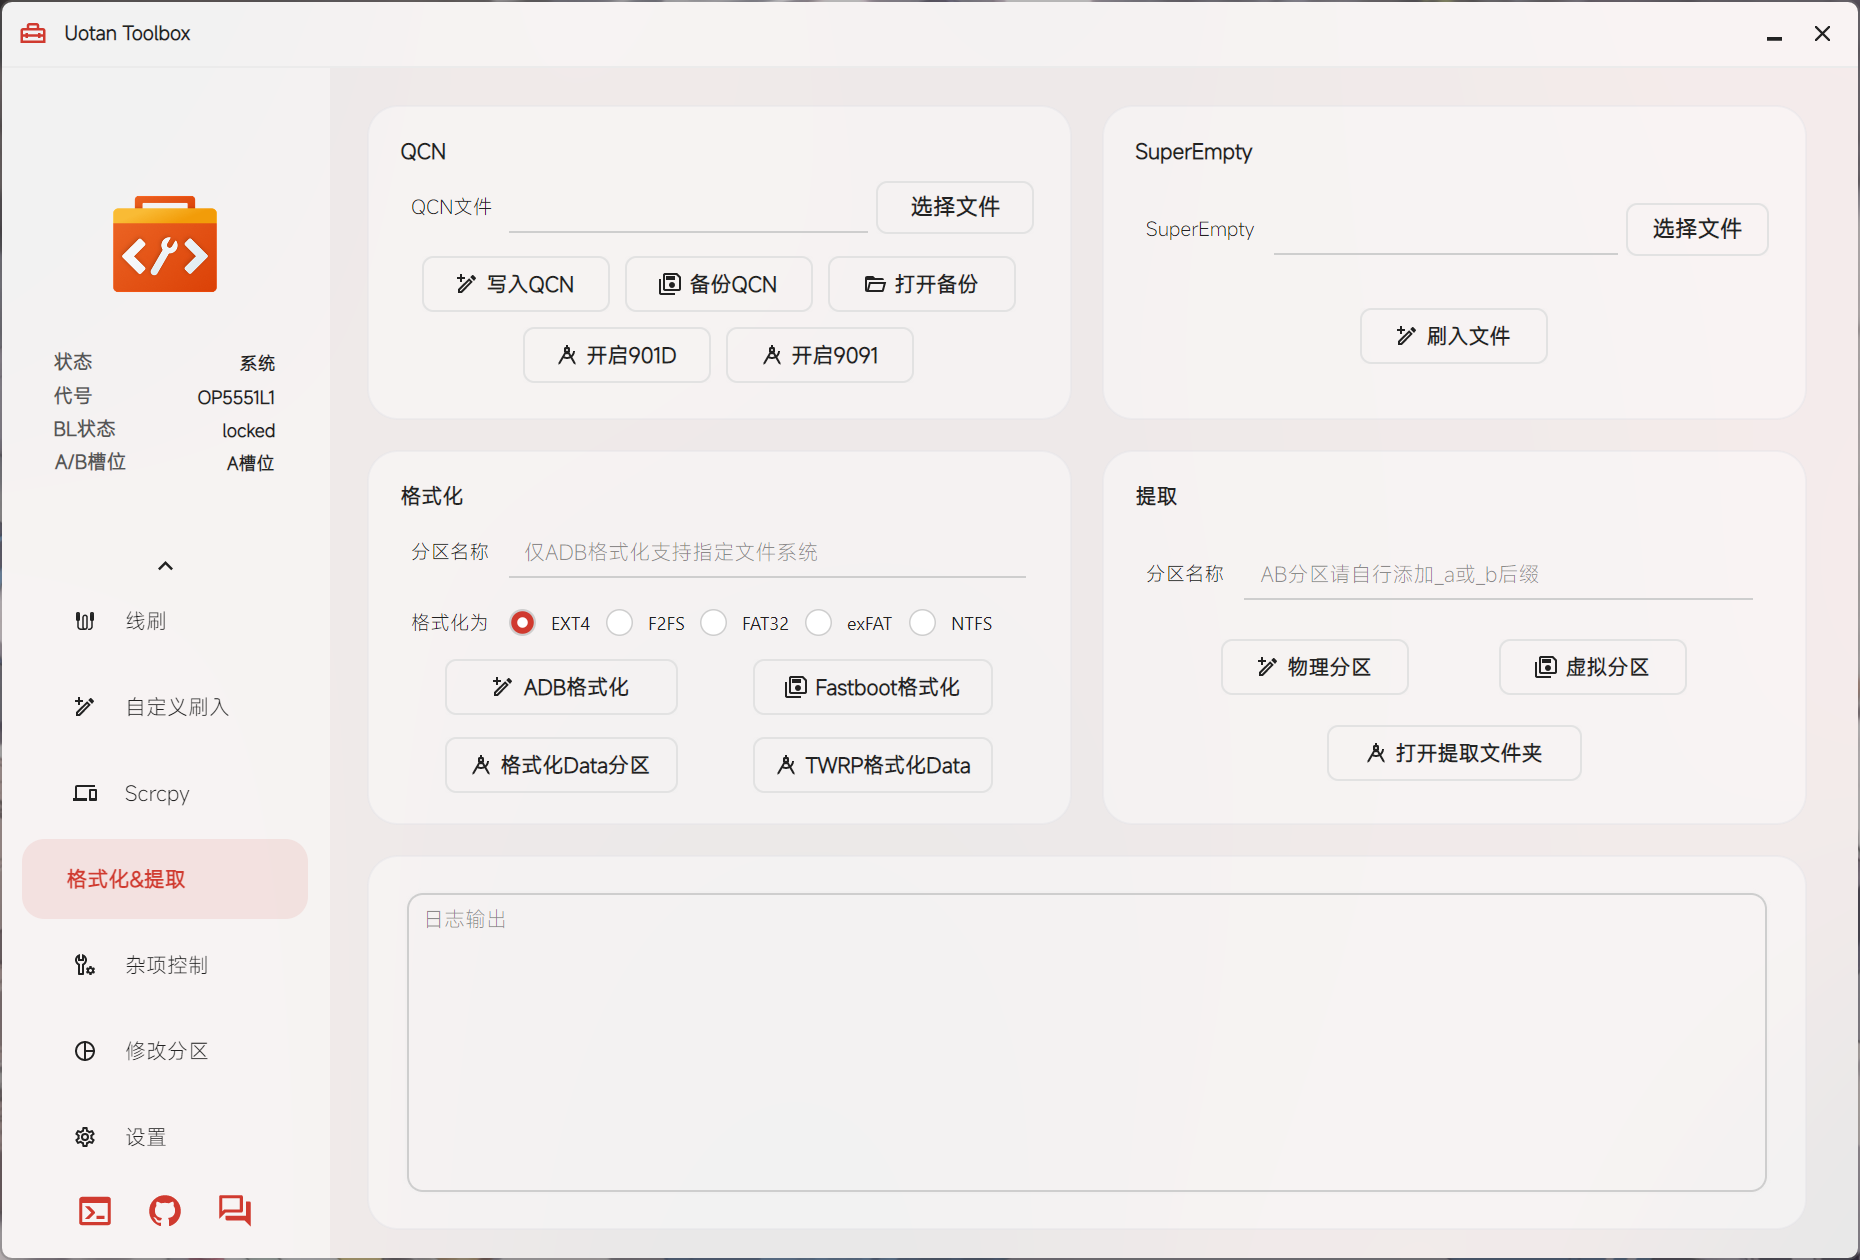
Task: Select the F2FS radio button
Action: pos(620,623)
